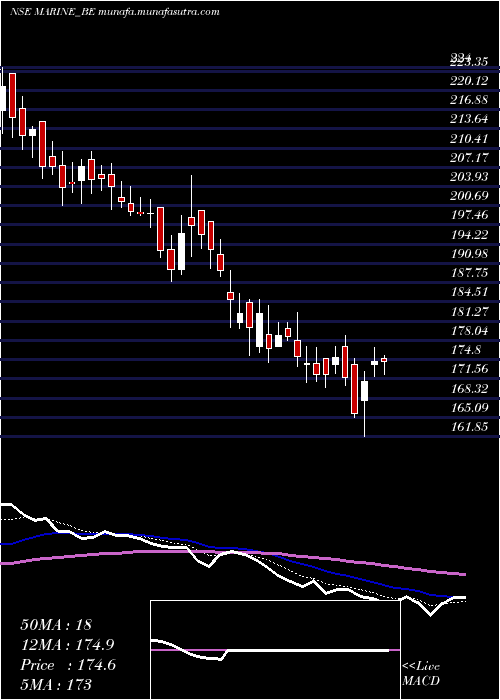Image resolution: width=500 pixels, height=700 pixels.
Task: Click the <<Live MACD label
Action: click(421, 673)
